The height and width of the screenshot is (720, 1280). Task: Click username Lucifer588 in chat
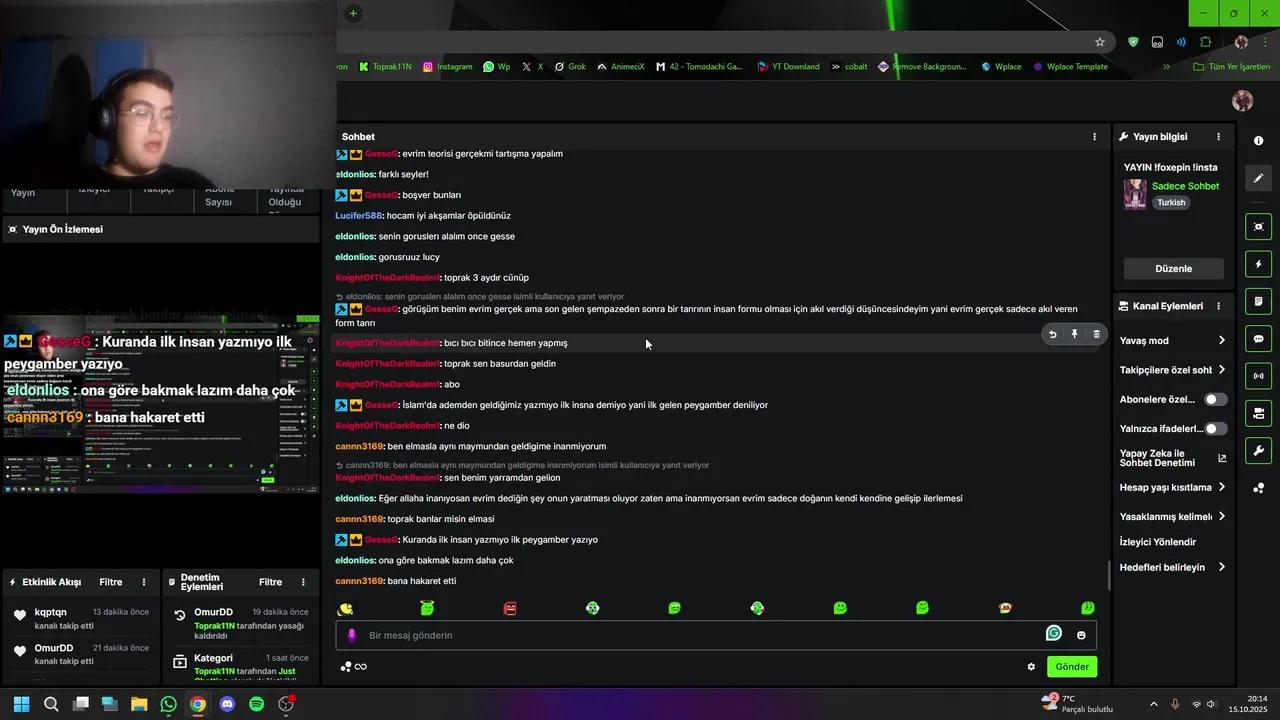point(359,216)
